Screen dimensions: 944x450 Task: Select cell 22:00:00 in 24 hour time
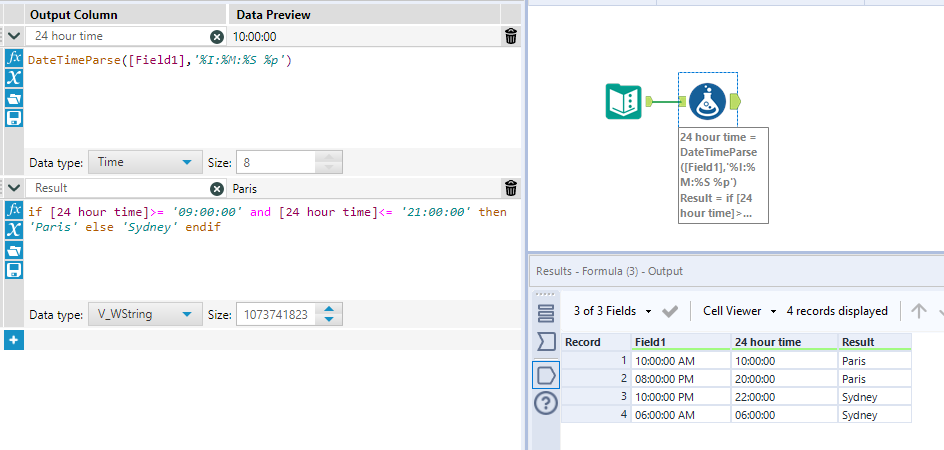(784, 397)
